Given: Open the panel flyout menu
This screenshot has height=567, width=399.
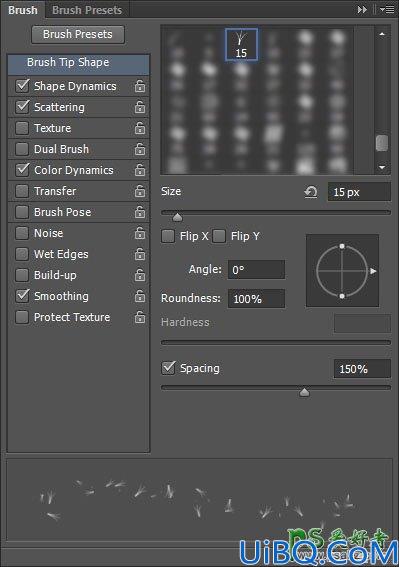Looking at the screenshot, I should click(387, 10).
